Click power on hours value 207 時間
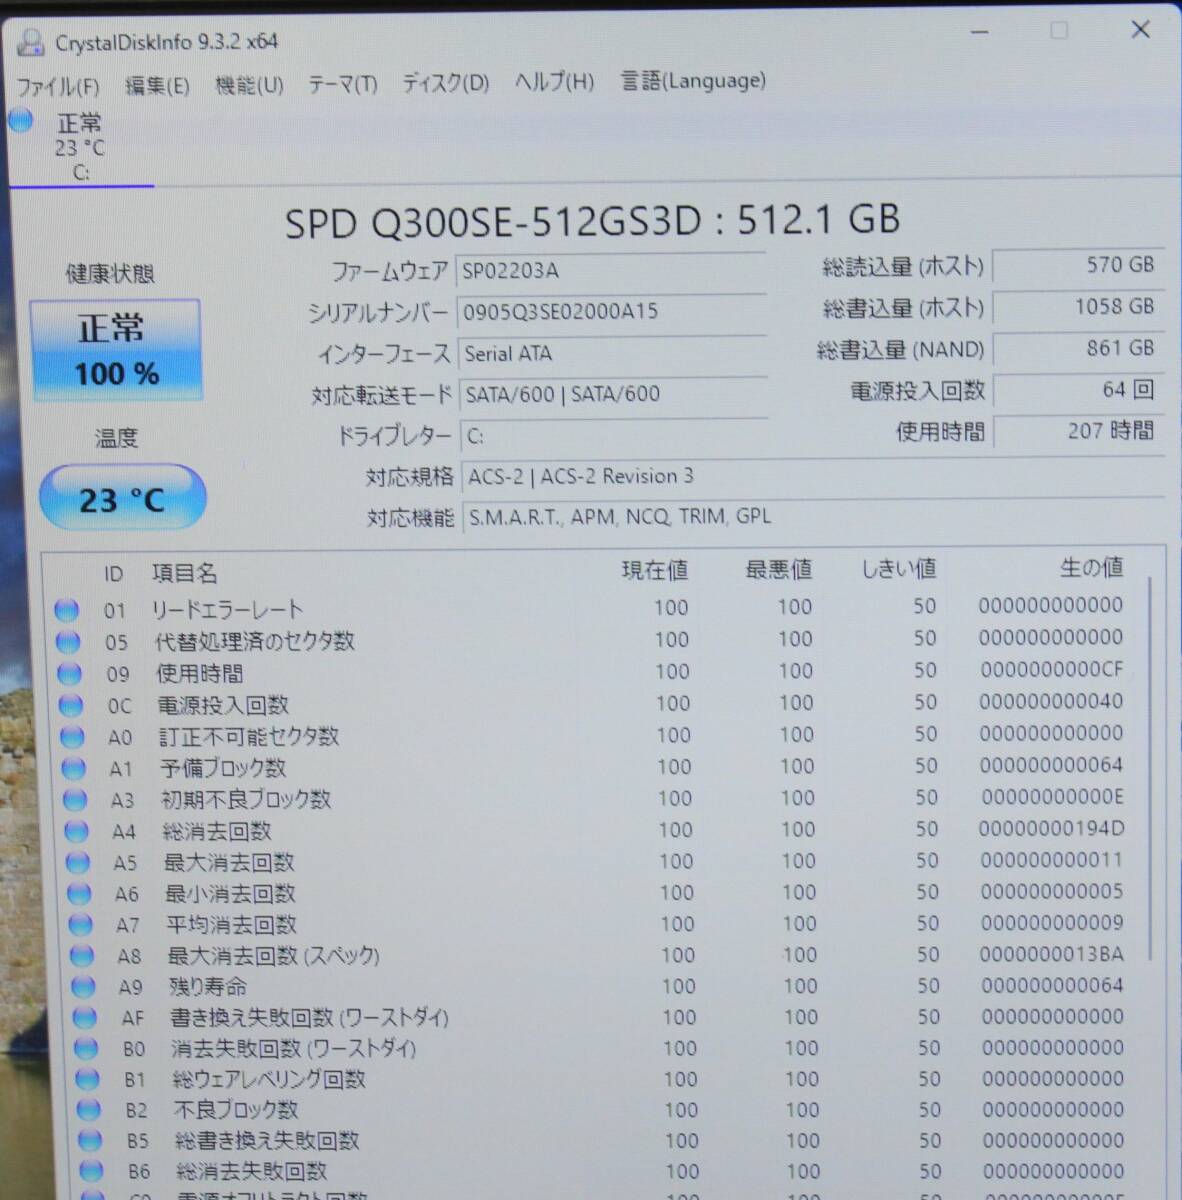Image resolution: width=1182 pixels, height=1200 pixels. [1081, 431]
